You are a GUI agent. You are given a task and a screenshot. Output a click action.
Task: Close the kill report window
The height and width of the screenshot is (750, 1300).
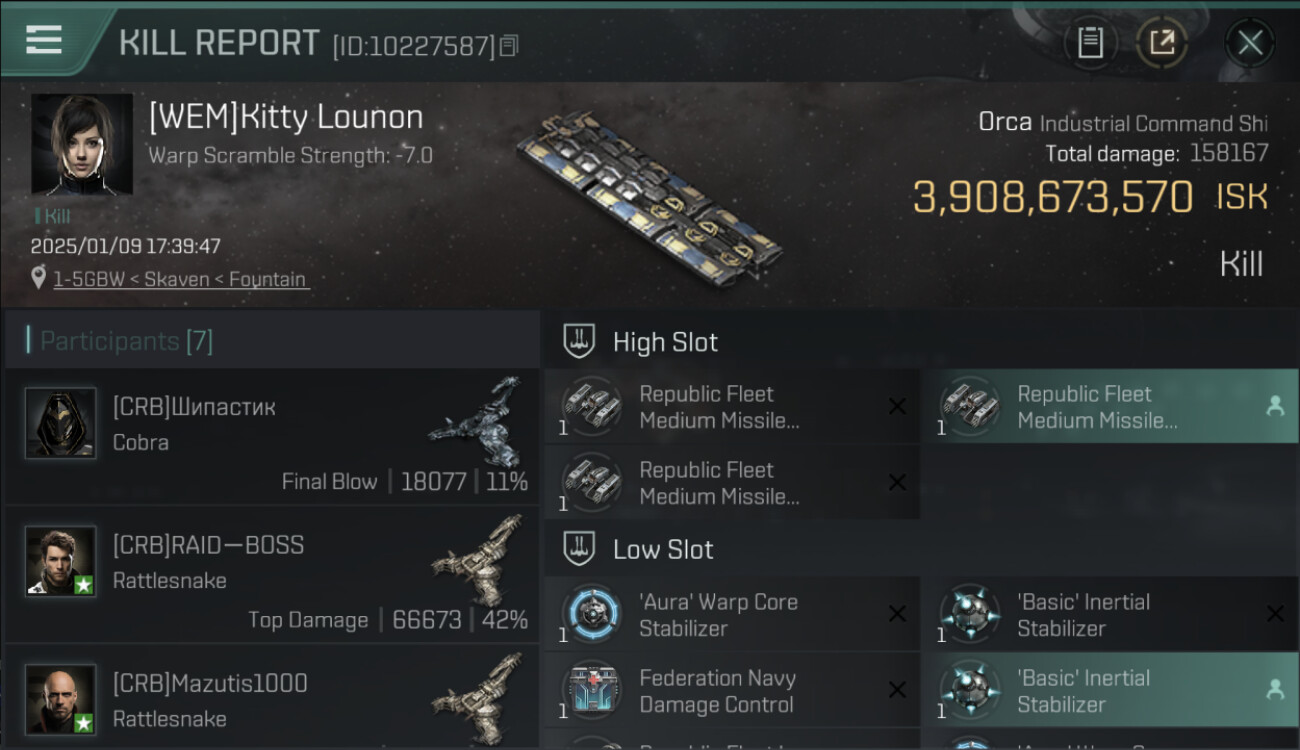(x=1249, y=43)
